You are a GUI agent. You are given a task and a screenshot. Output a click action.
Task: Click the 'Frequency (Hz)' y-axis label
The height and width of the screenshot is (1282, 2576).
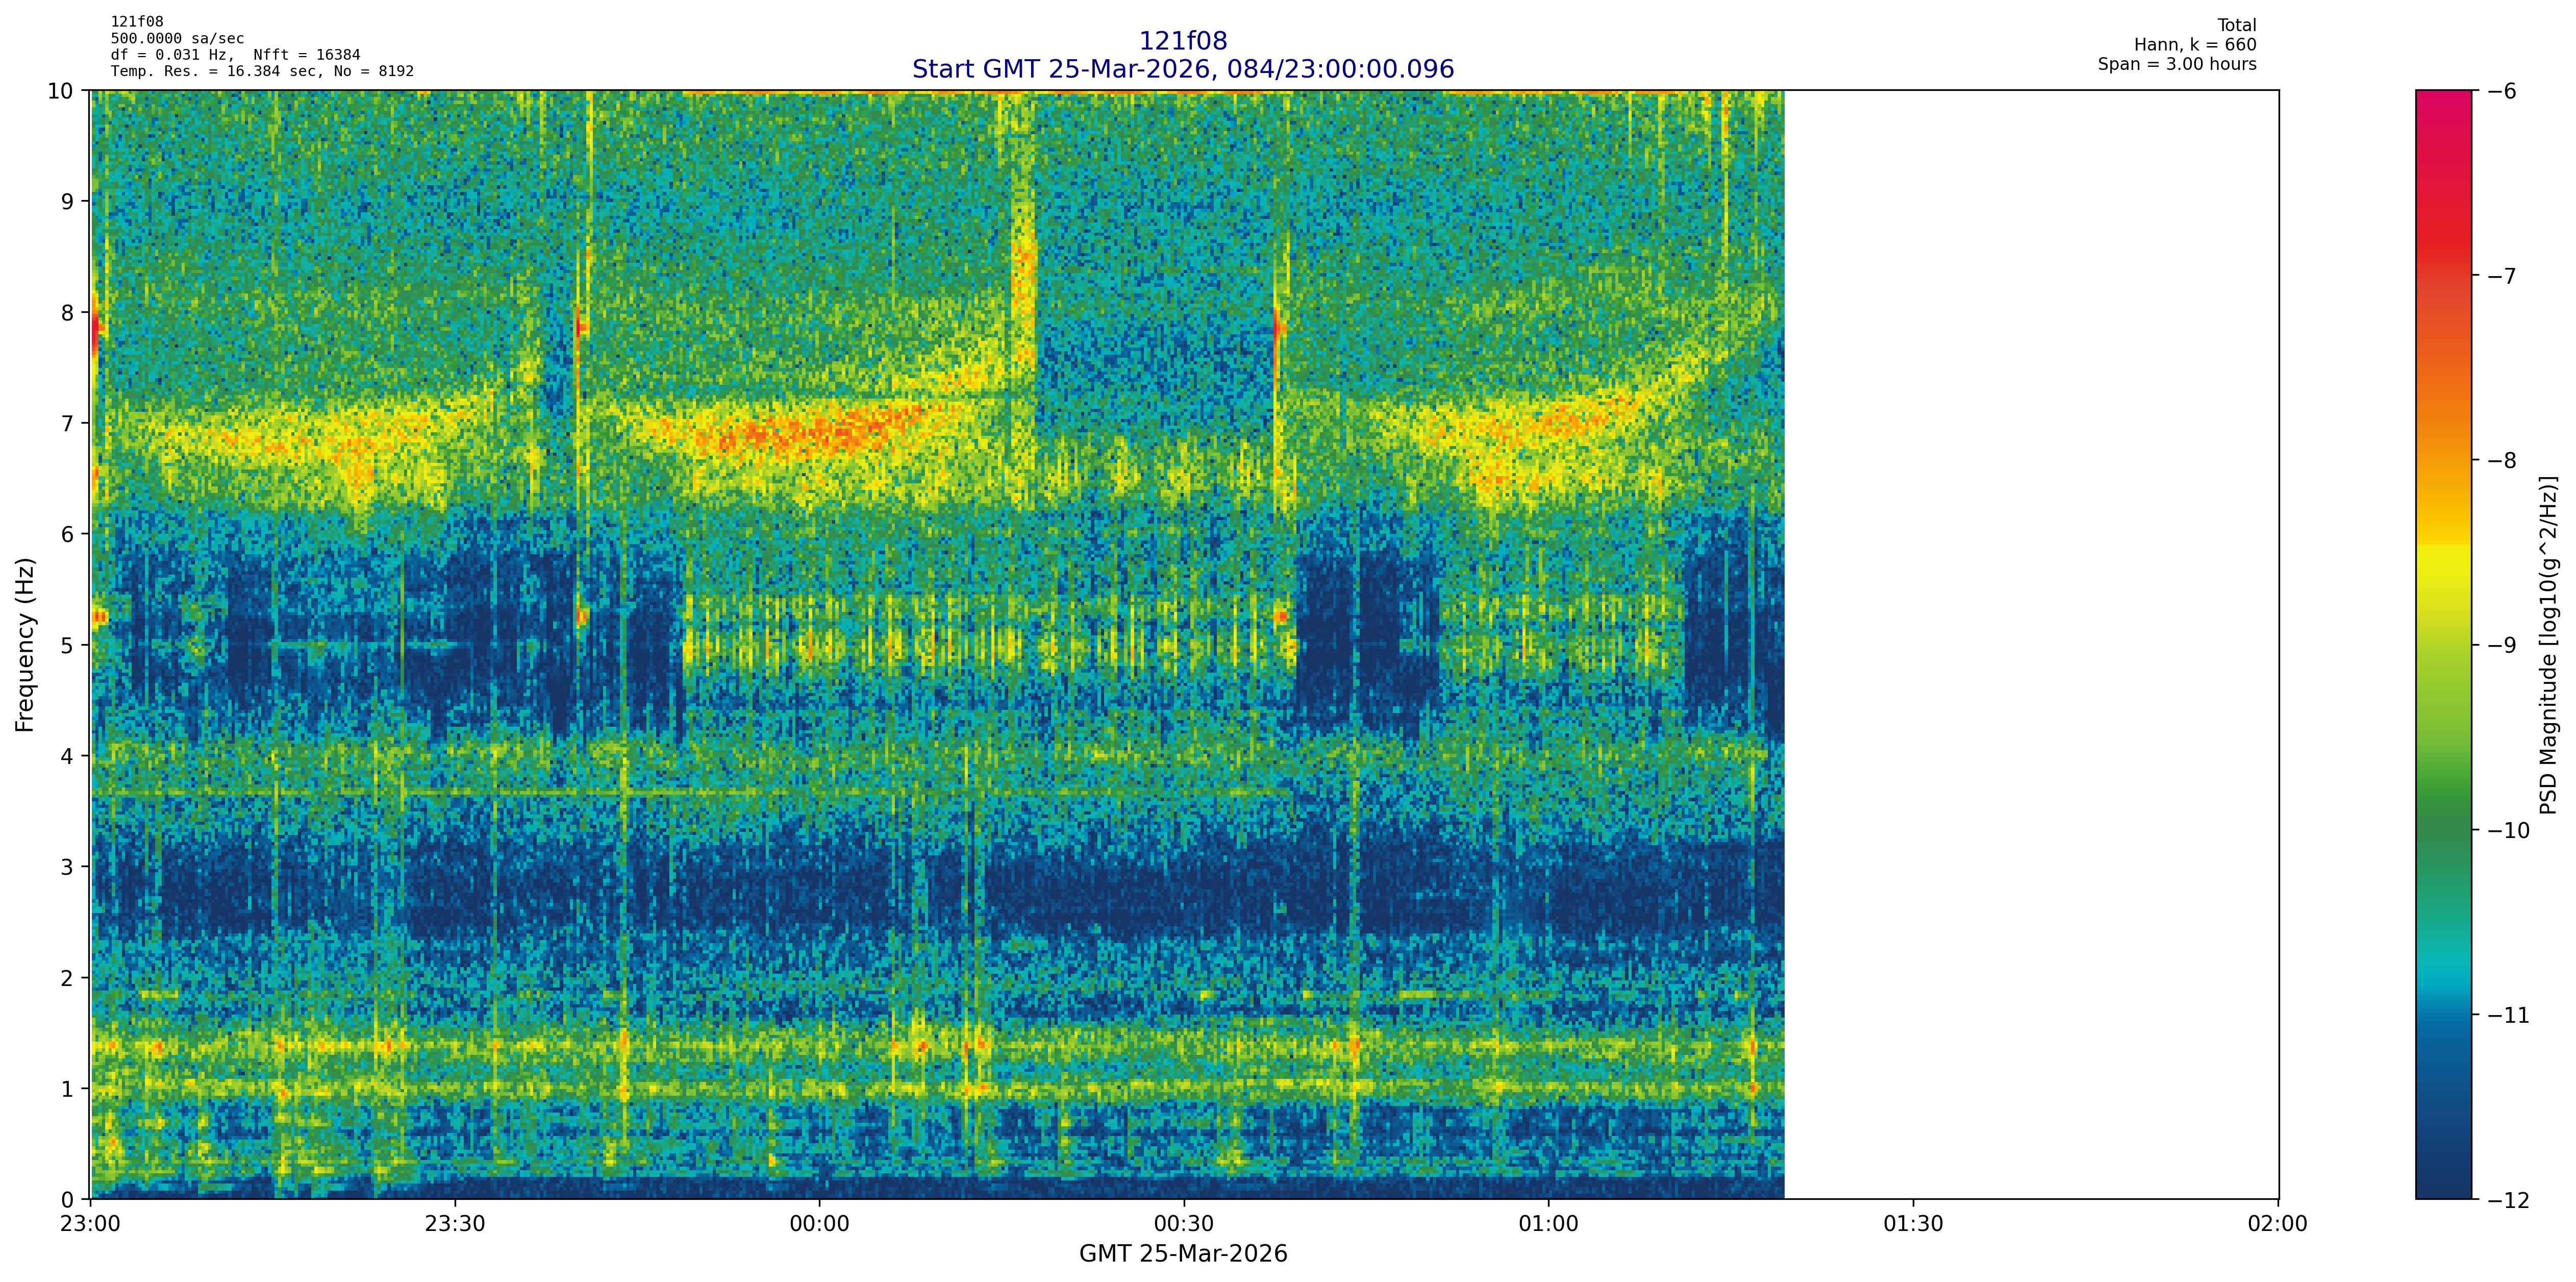point(25,645)
